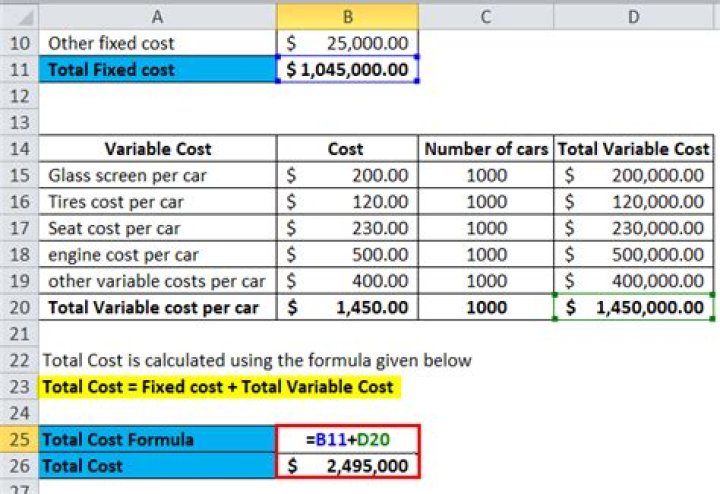
Task: Select the 'Tires cost per car' cell
Action: point(158,202)
